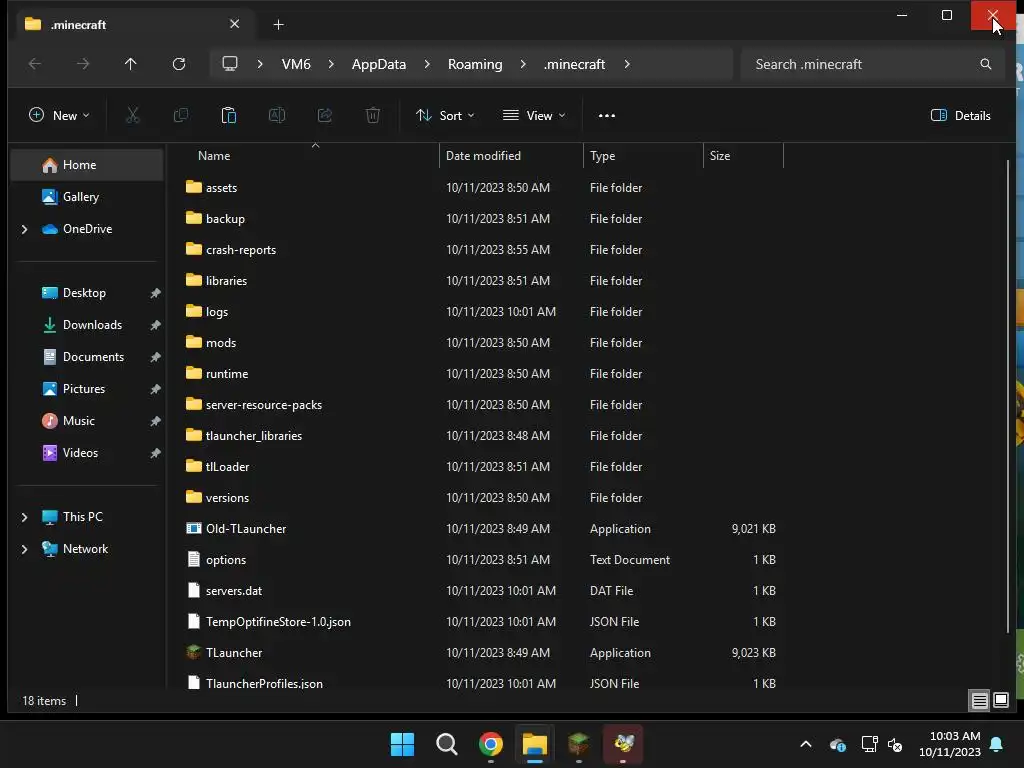This screenshot has width=1024, height=768.
Task: Go up one folder level
Action: pos(131,64)
